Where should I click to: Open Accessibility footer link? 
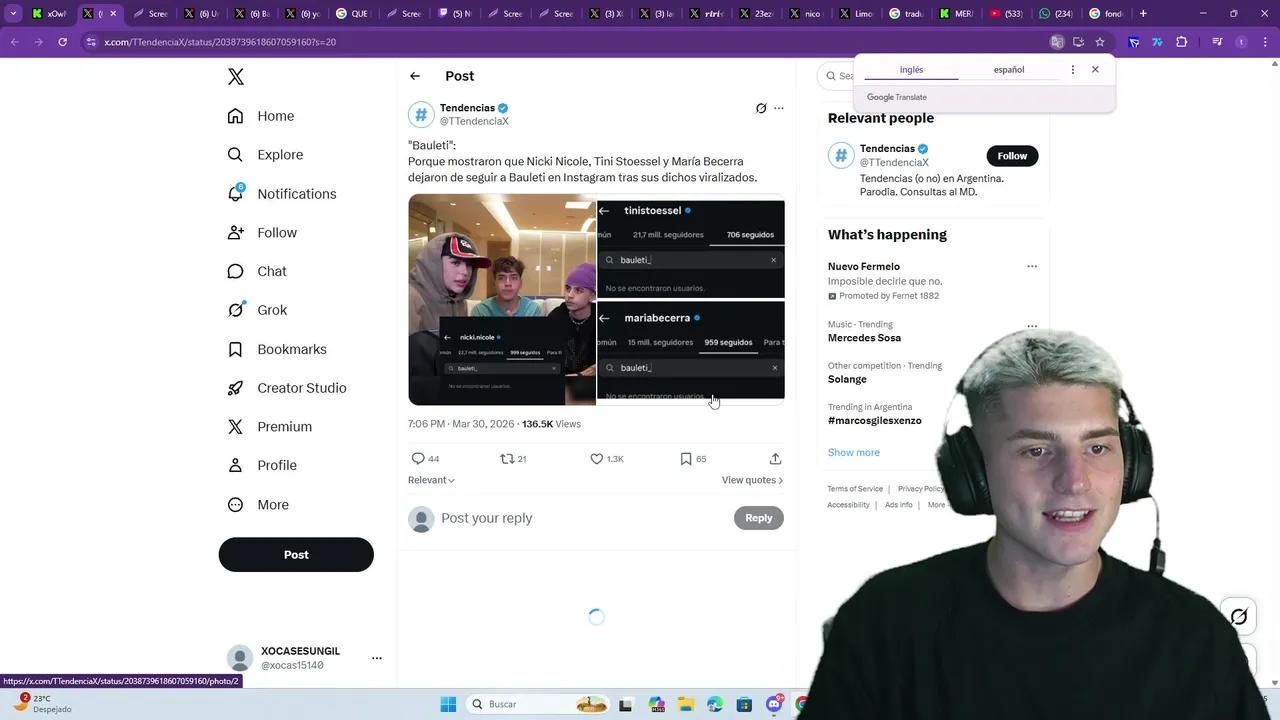[x=848, y=505]
